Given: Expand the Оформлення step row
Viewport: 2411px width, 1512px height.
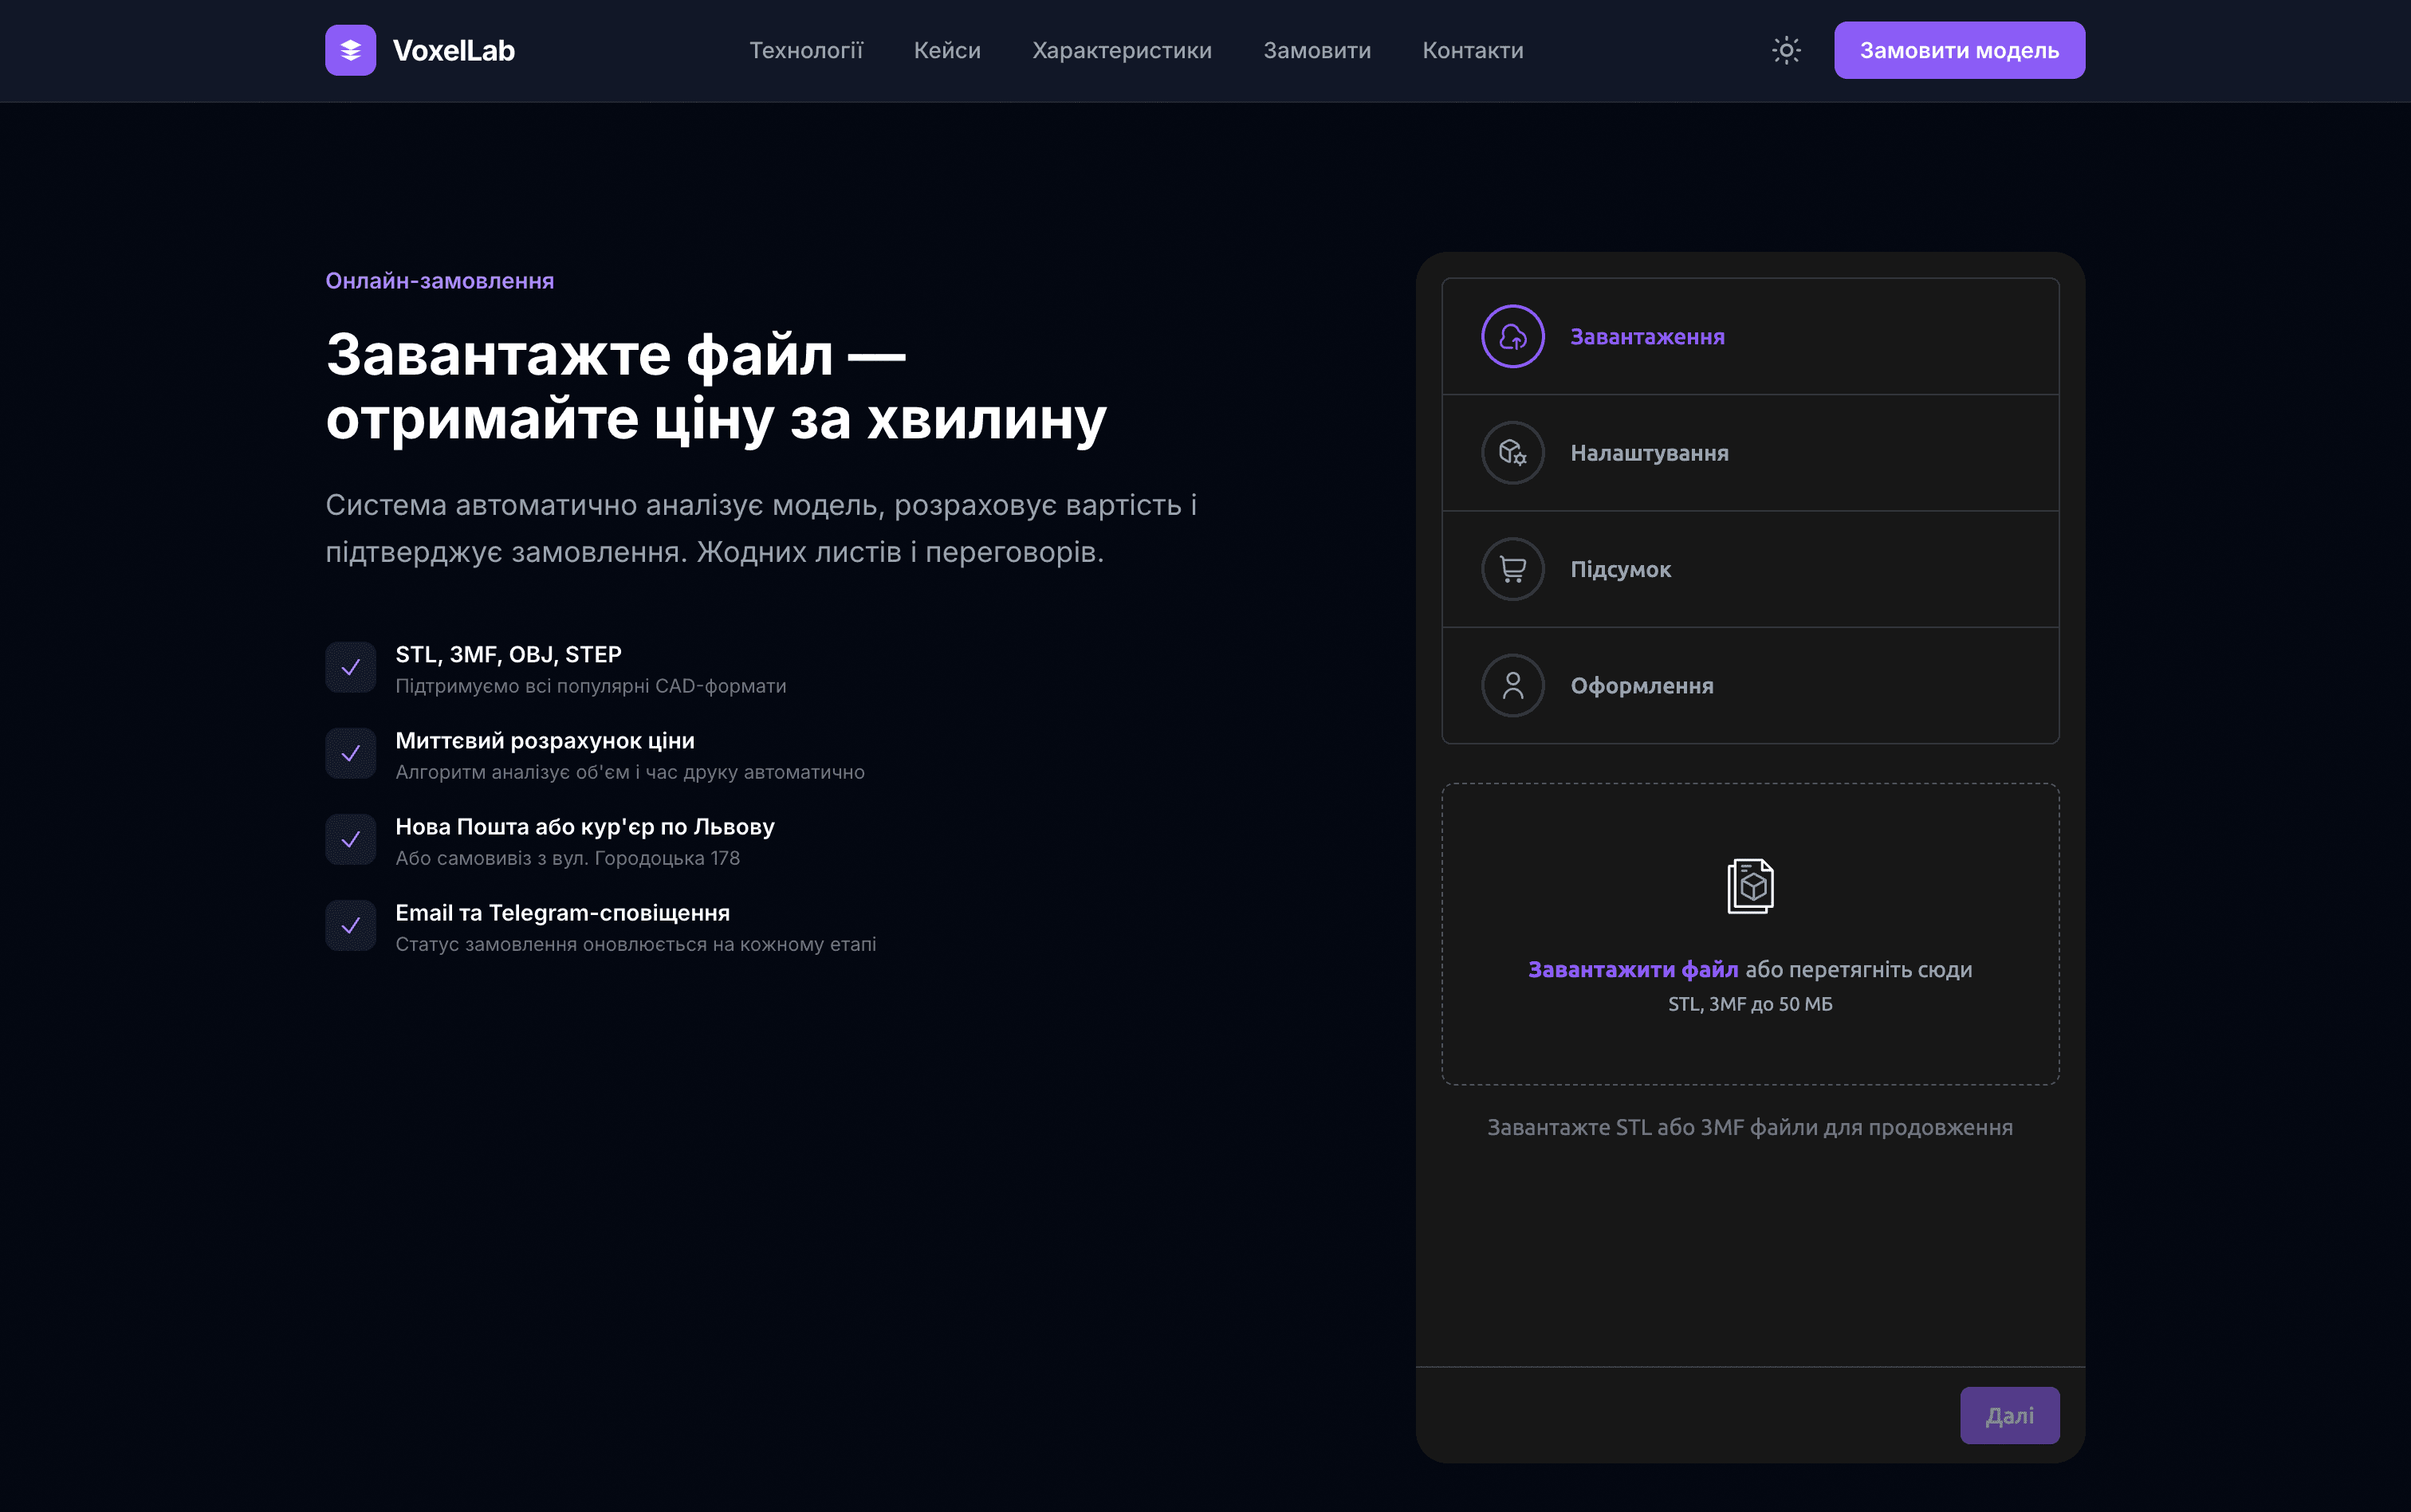Looking at the screenshot, I should (x=1750, y=686).
